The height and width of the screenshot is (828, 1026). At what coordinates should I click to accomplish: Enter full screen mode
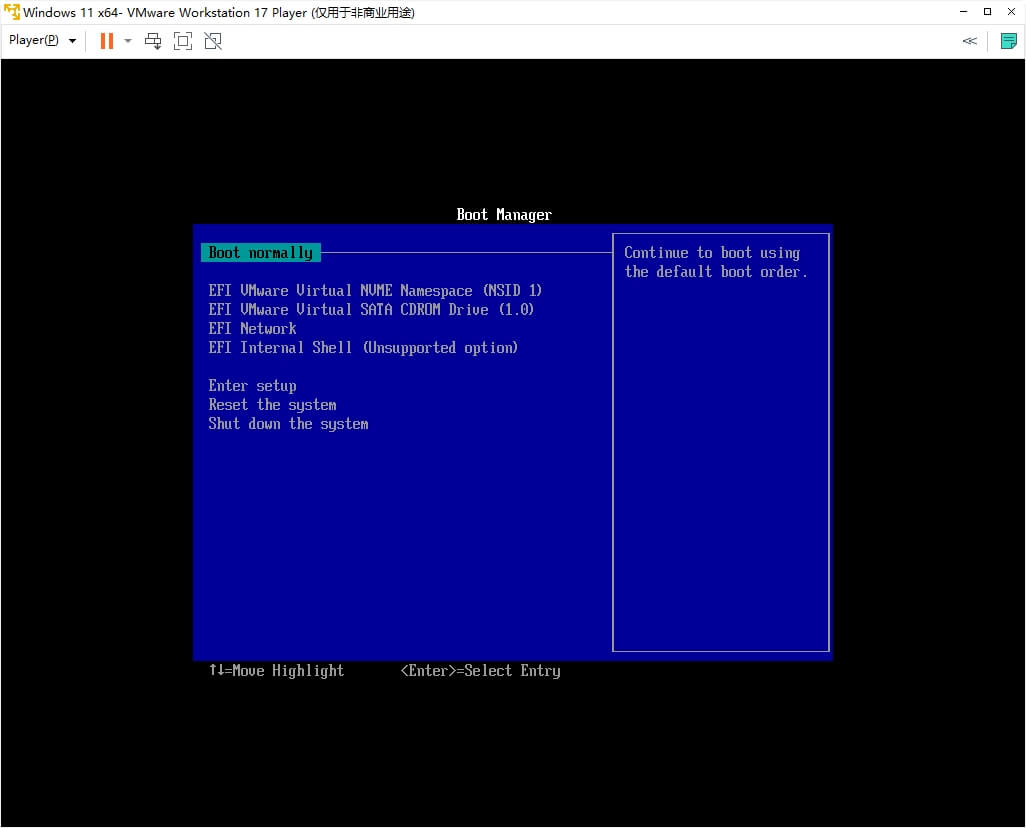tap(183, 41)
